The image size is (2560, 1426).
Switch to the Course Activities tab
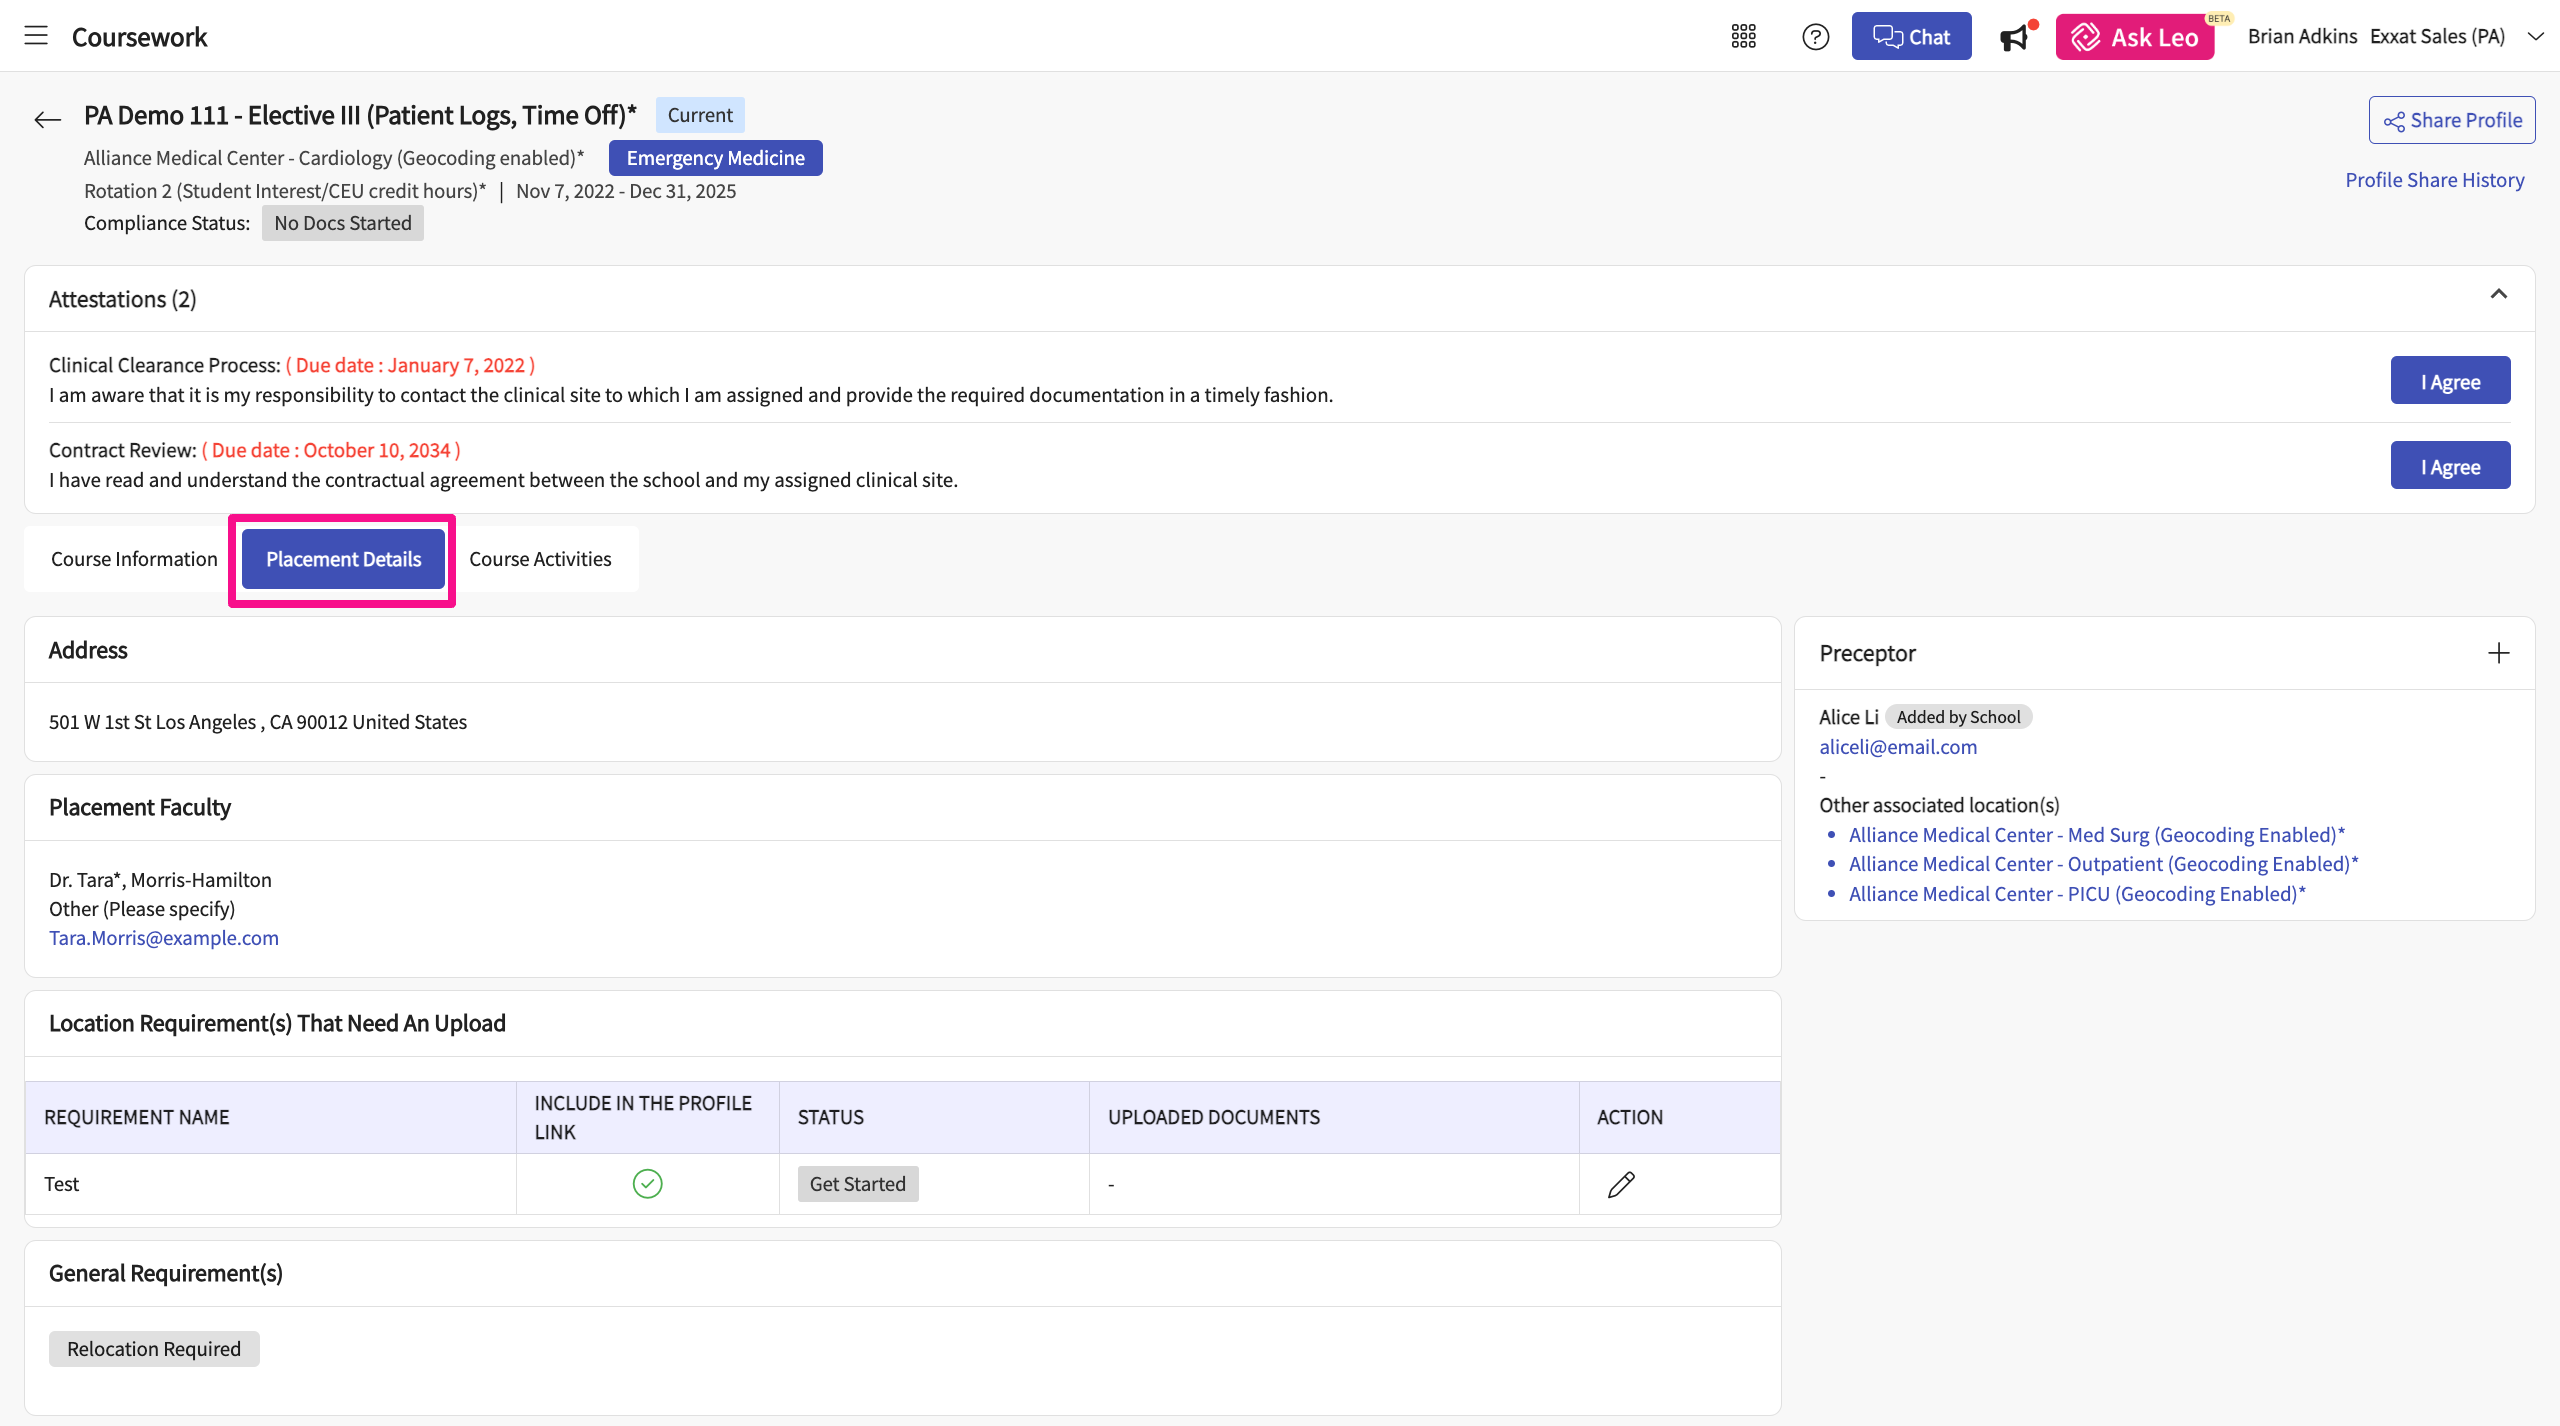(x=540, y=559)
